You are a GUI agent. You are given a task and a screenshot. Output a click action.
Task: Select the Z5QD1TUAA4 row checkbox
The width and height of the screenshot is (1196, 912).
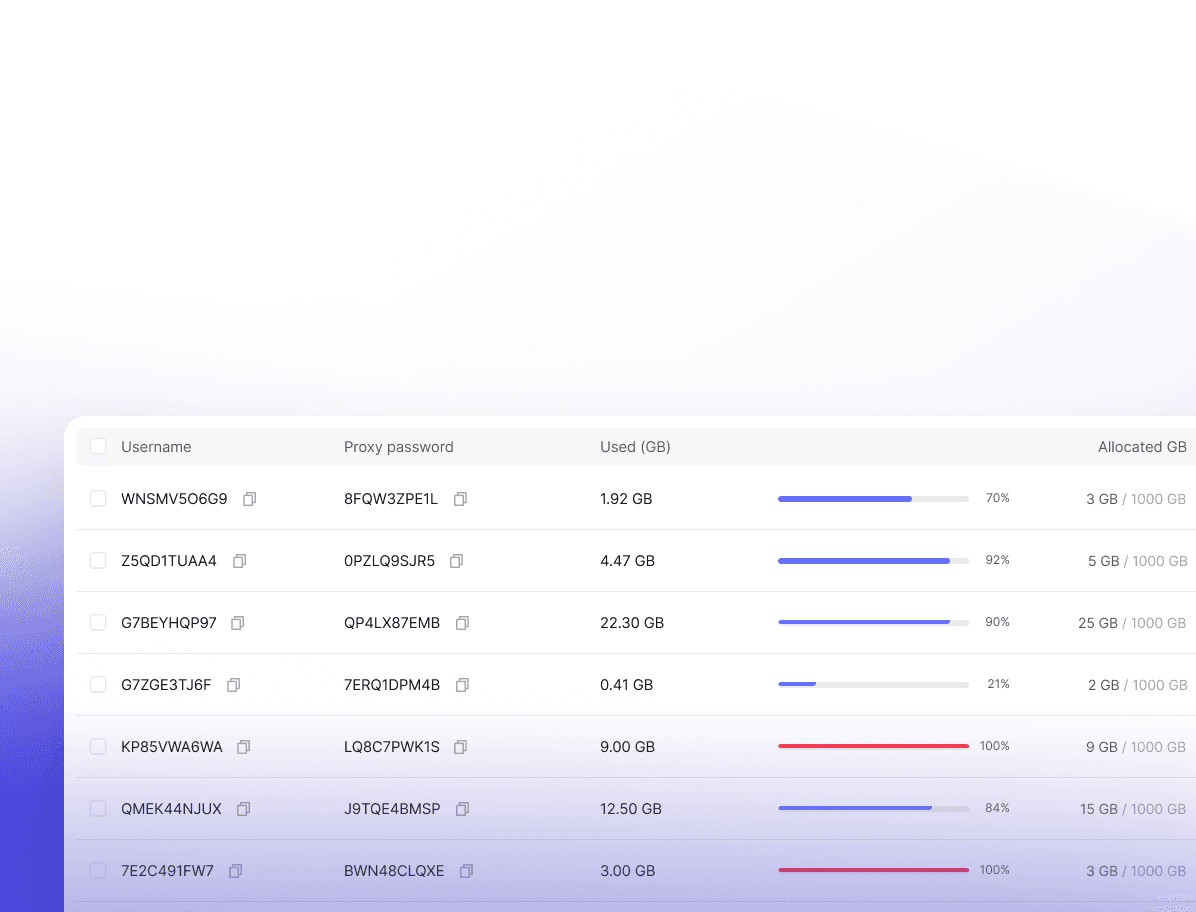tap(98, 560)
